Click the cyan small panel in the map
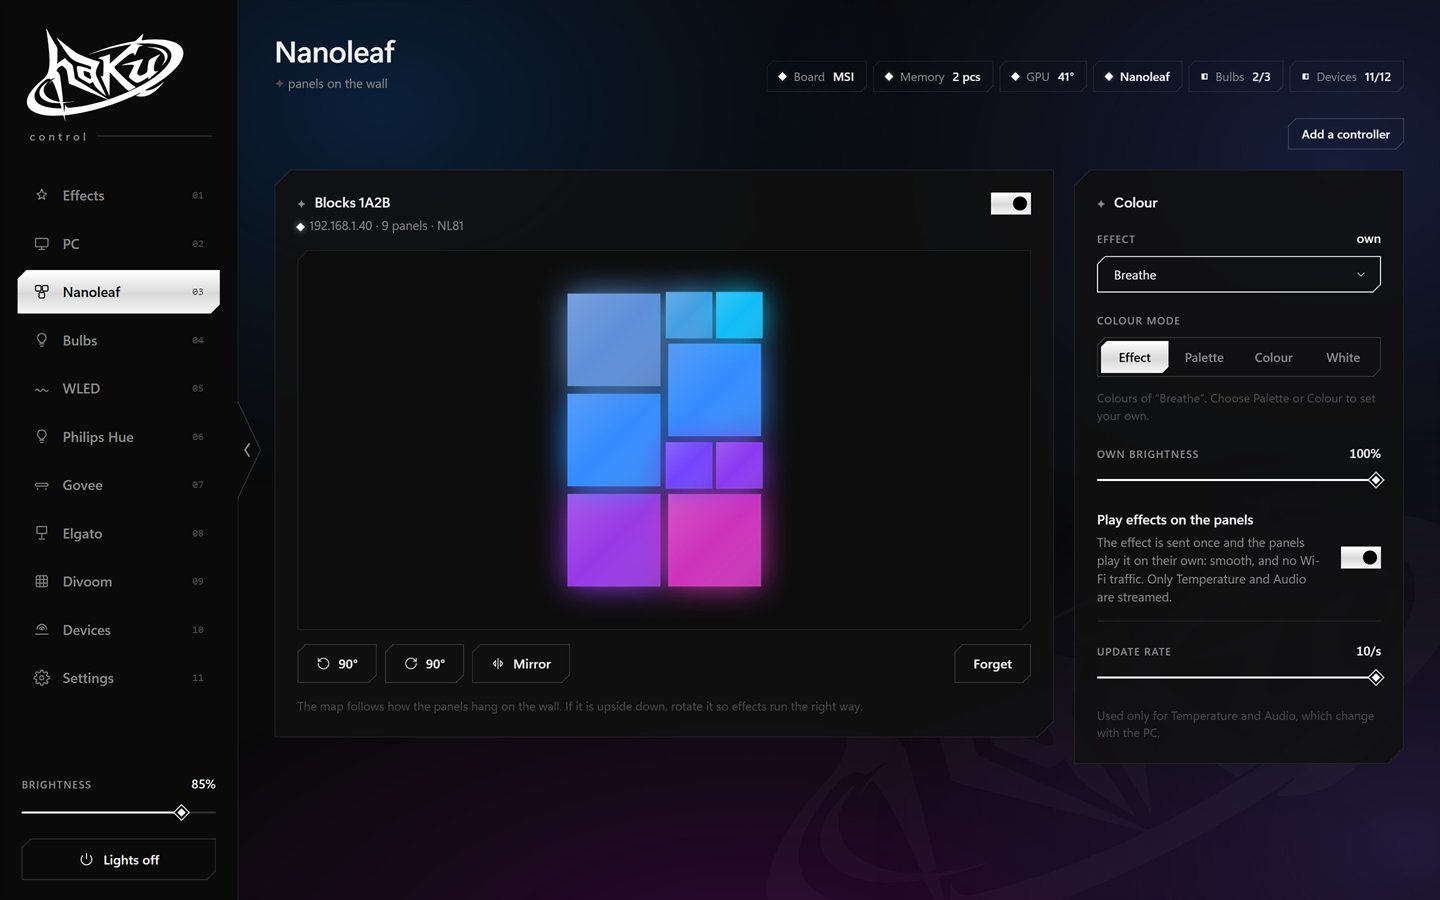Screen dimensions: 1440x900 click(739, 315)
